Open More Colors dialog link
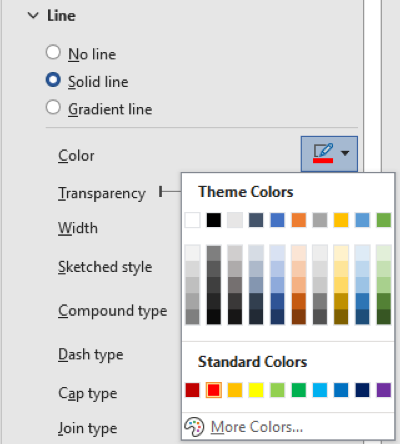The image size is (400, 444). (x=257, y=427)
